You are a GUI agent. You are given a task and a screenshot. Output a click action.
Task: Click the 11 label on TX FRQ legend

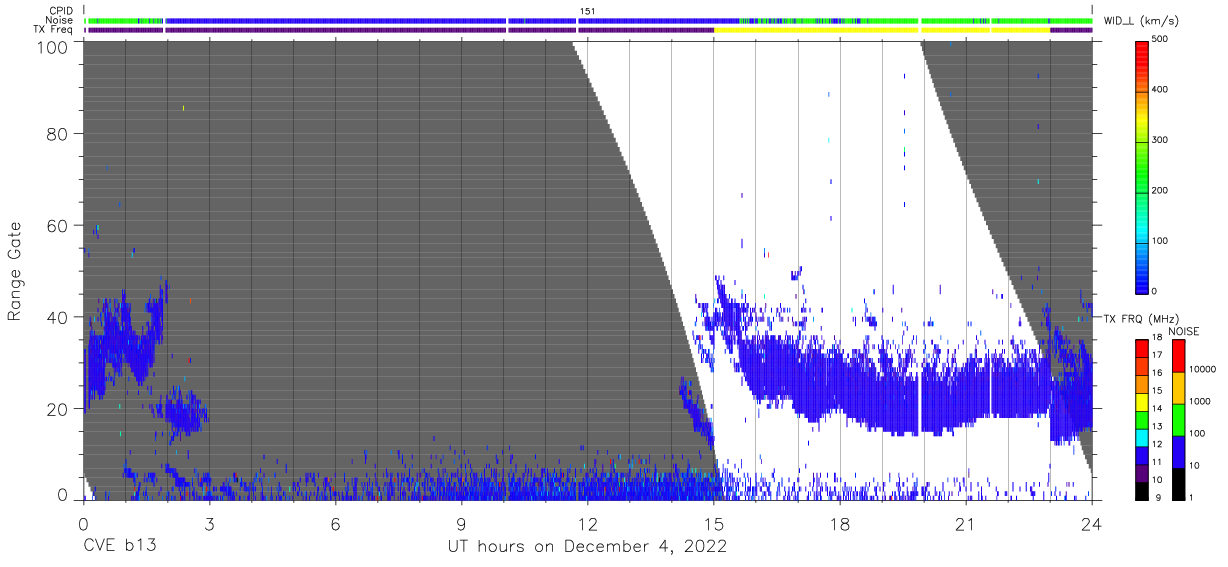click(1157, 462)
